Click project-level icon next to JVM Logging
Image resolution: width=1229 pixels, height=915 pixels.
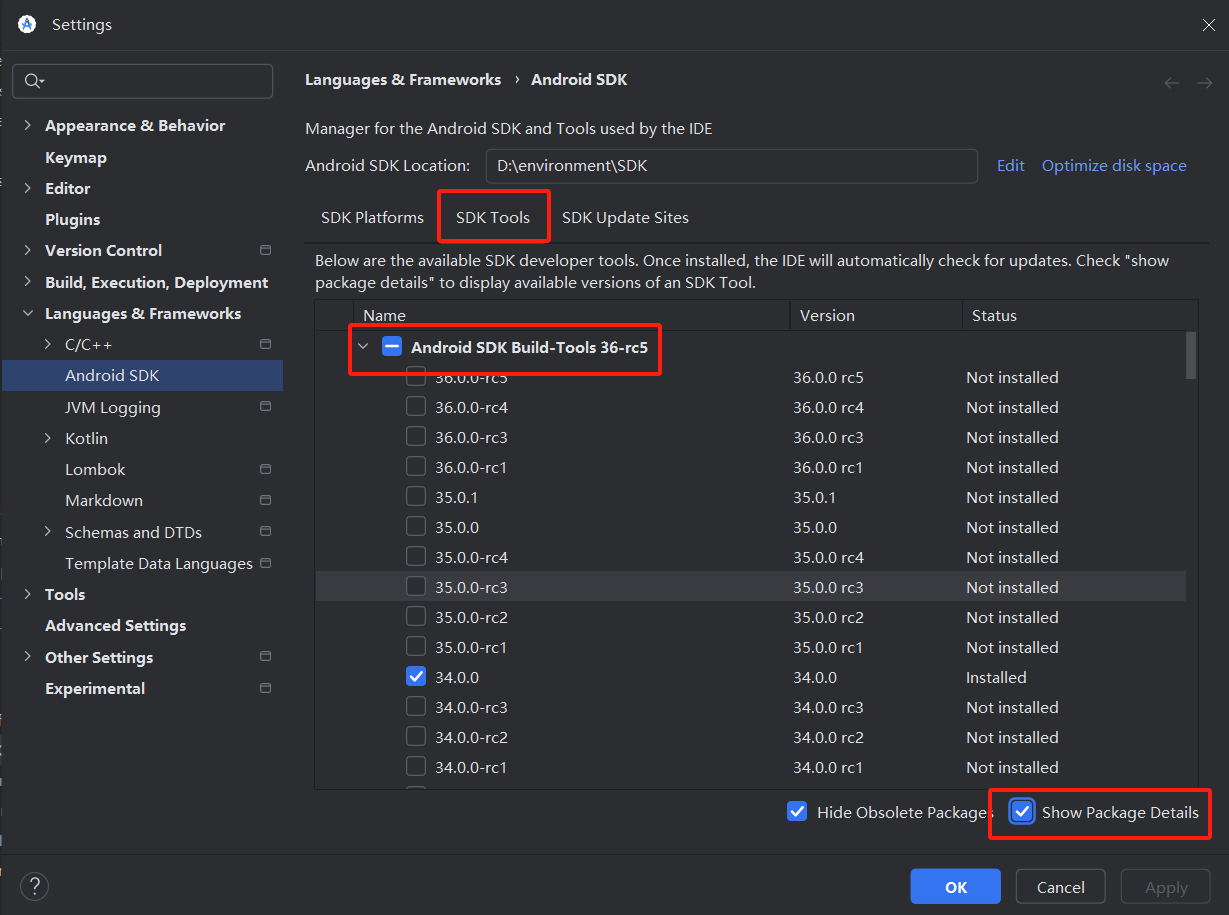tap(265, 407)
